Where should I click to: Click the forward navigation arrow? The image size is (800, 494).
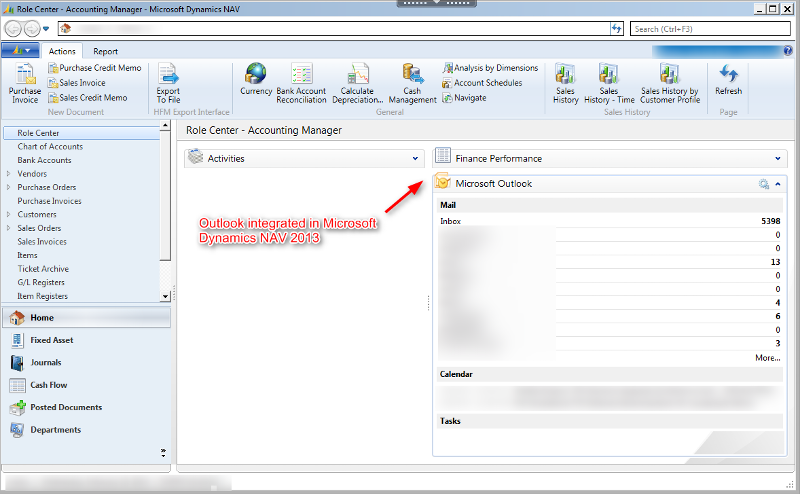point(32,29)
